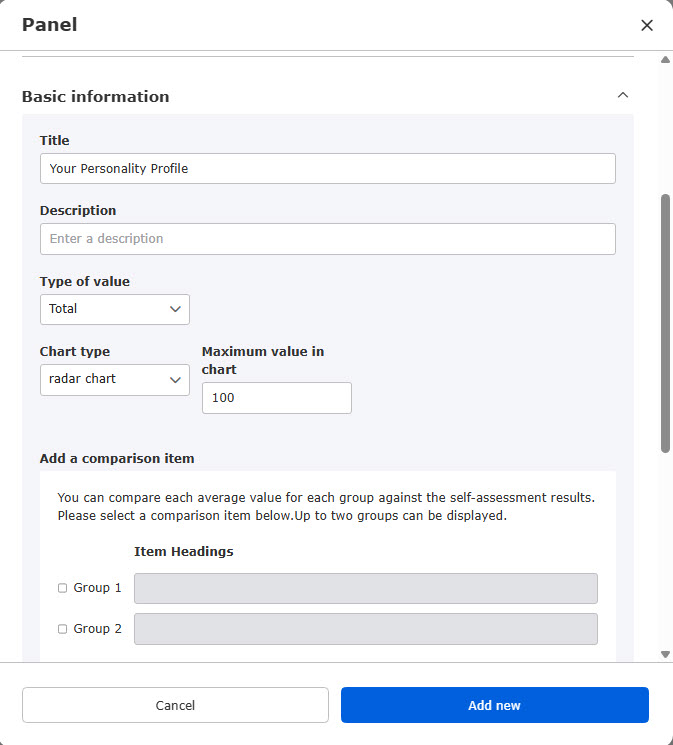Open the Type of value dropdown
This screenshot has width=673, height=745.
coord(115,309)
